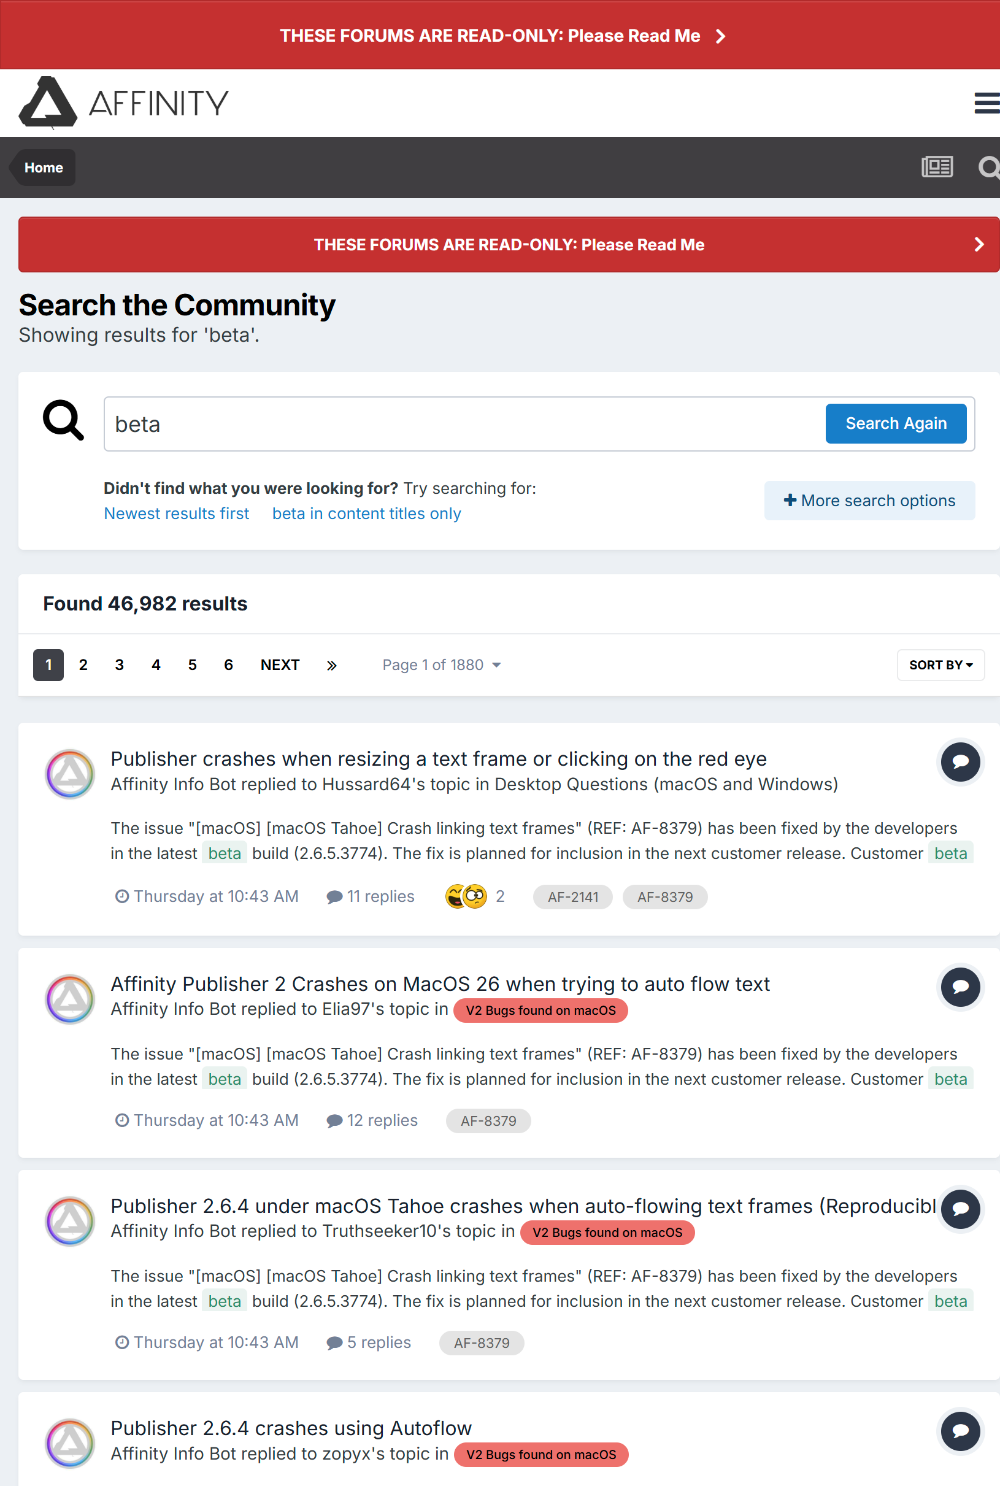1000x1486 pixels.
Task: Click arrow on second read-only banner
Action: 979,244
